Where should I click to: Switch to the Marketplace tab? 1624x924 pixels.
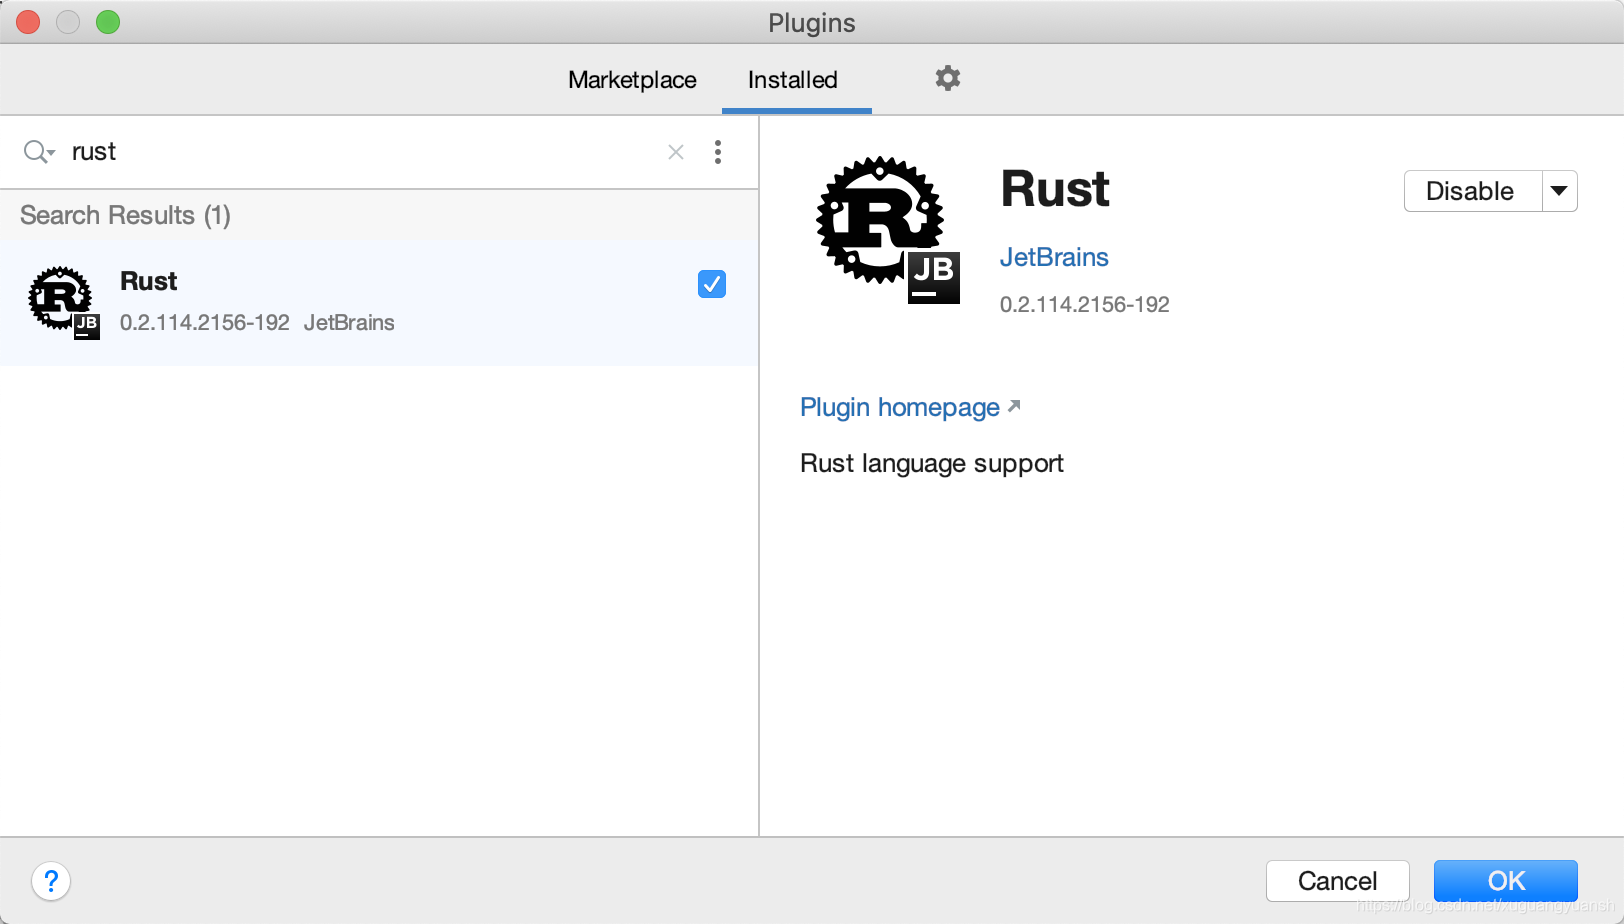[631, 80]
